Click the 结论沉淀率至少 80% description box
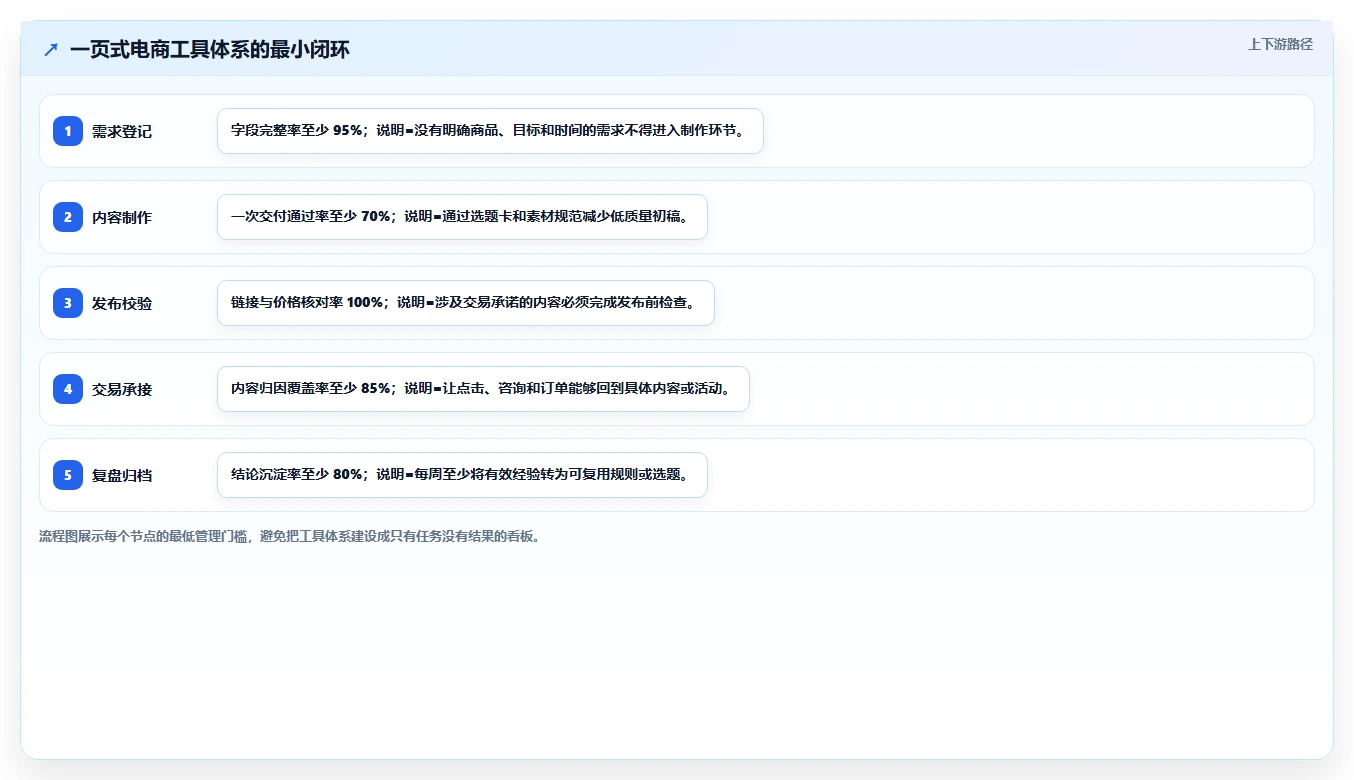 [462, 475]
